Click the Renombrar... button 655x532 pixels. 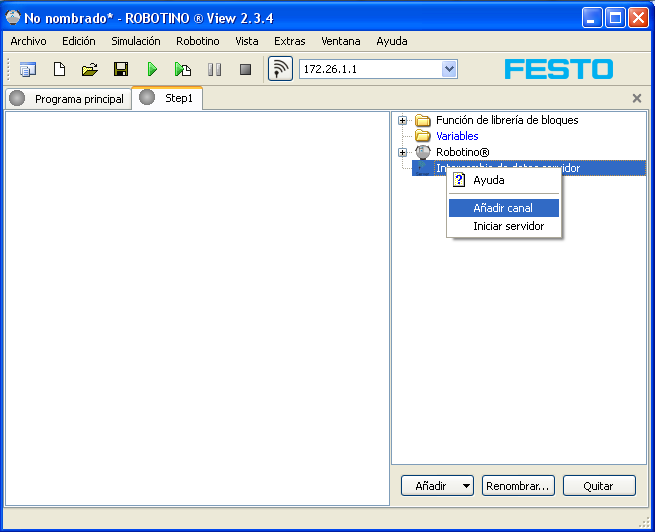click(x=518, y=486)
